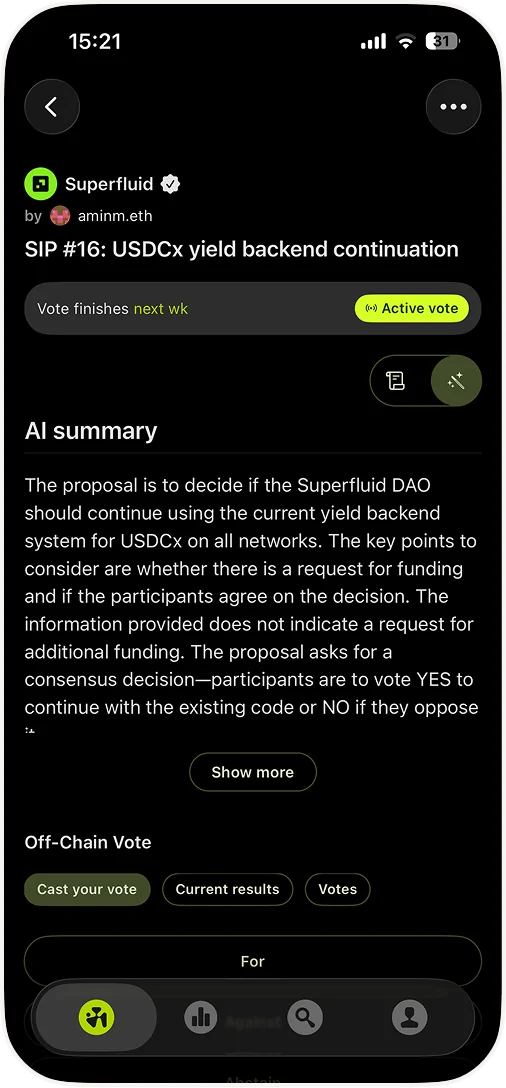Open the three-dots more options menu

[453, 107]
